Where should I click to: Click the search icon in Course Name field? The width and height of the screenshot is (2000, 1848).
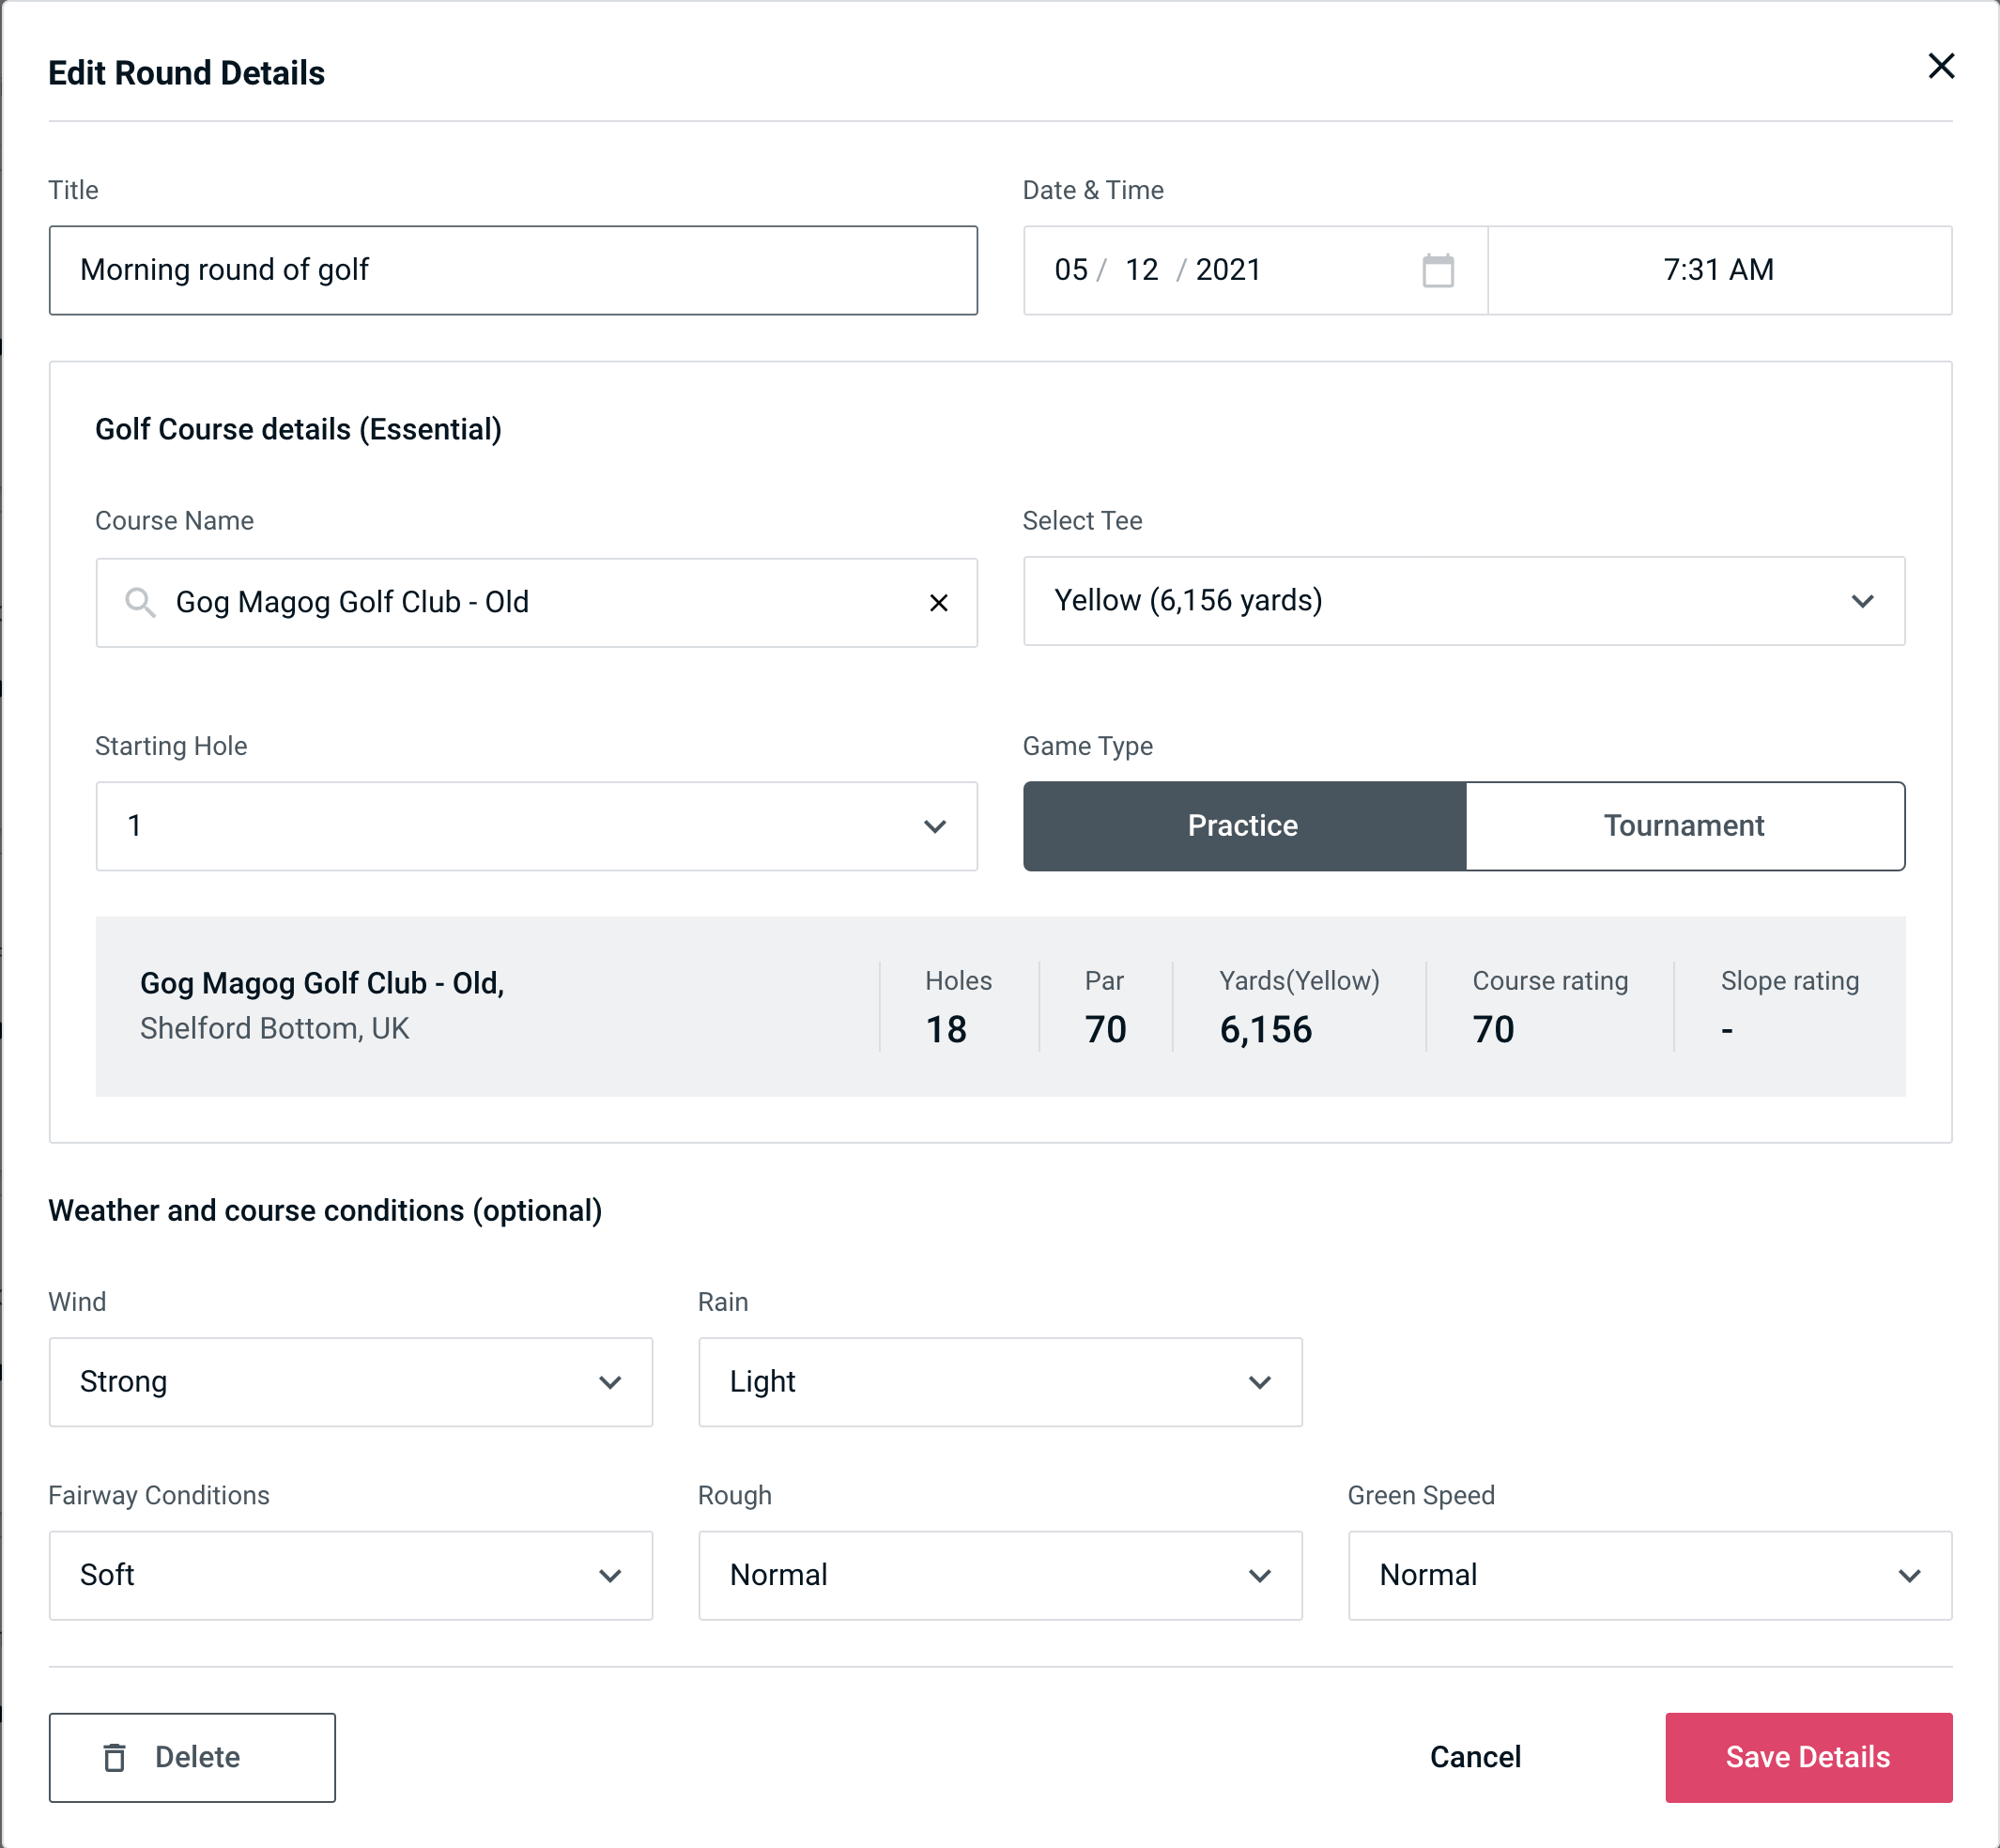click(139, 601)
